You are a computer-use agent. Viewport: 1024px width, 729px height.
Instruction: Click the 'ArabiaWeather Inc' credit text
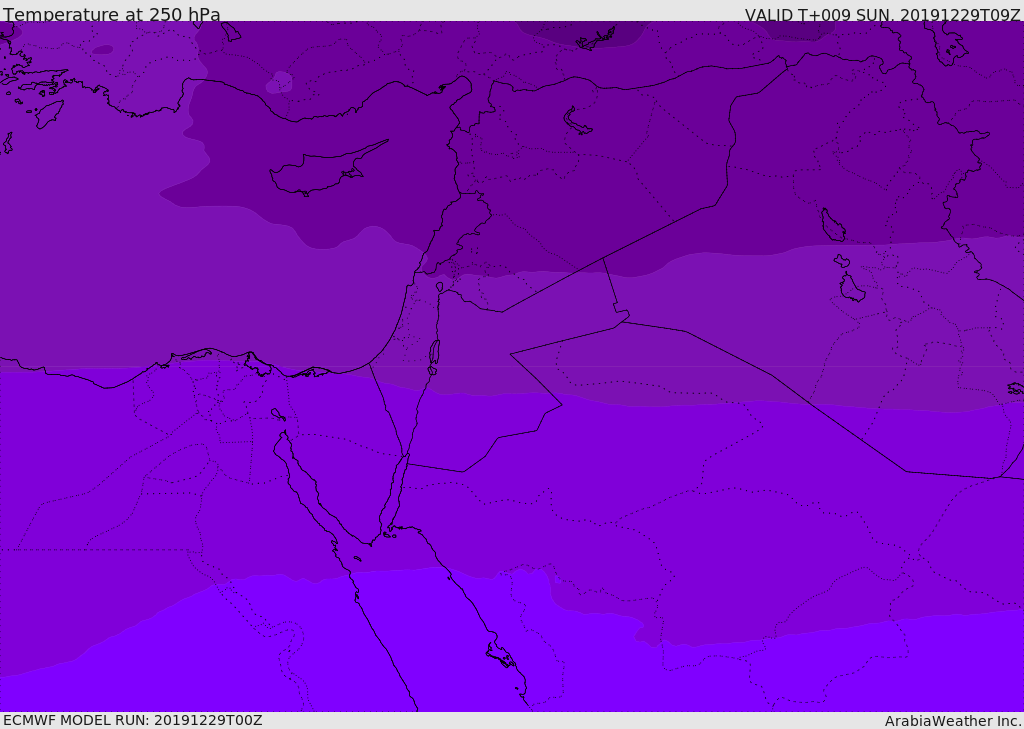point(952,721)
